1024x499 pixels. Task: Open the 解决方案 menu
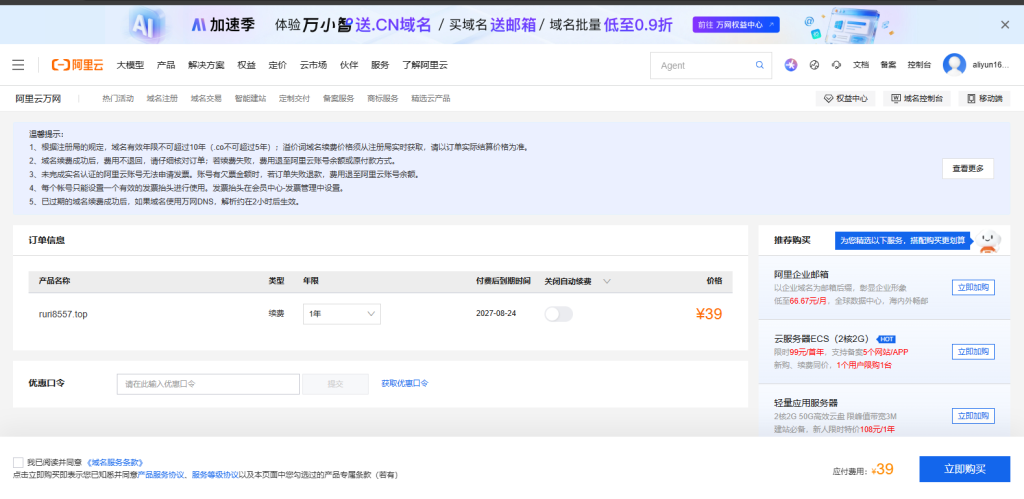click(x=206, y=65)
